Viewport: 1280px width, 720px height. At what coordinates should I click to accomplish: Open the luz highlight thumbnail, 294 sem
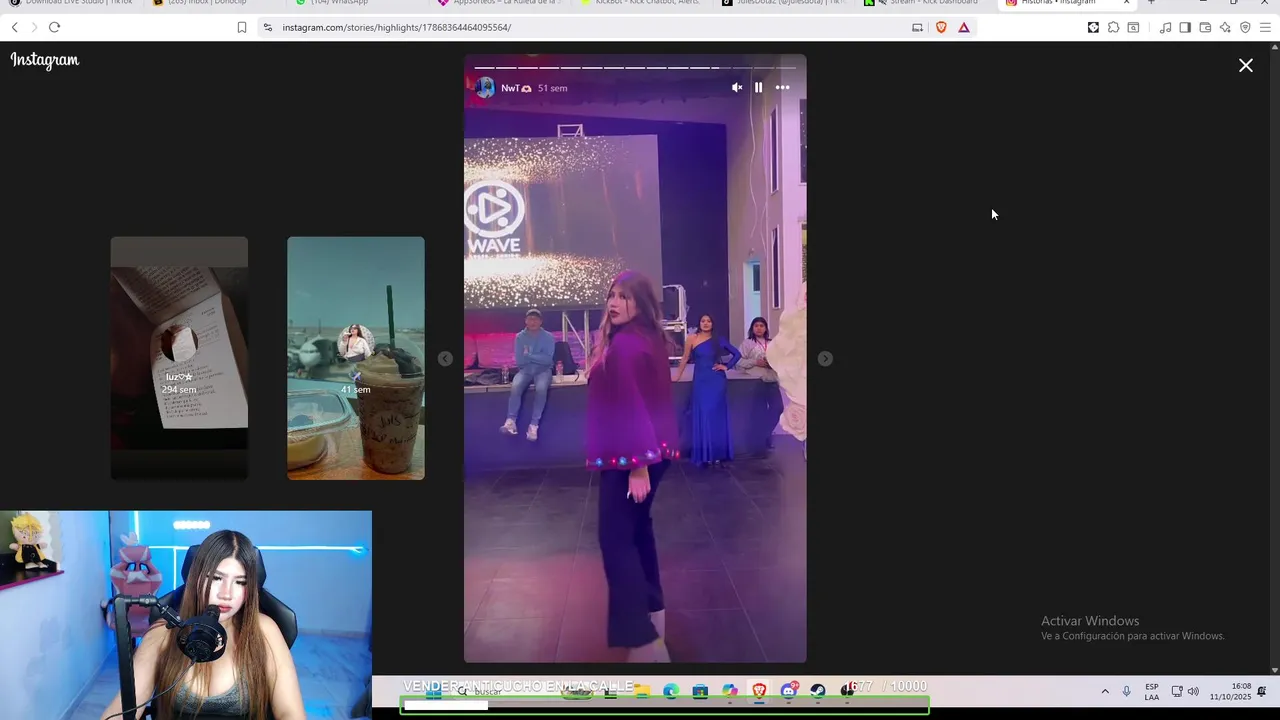click(x=179, y=358)
